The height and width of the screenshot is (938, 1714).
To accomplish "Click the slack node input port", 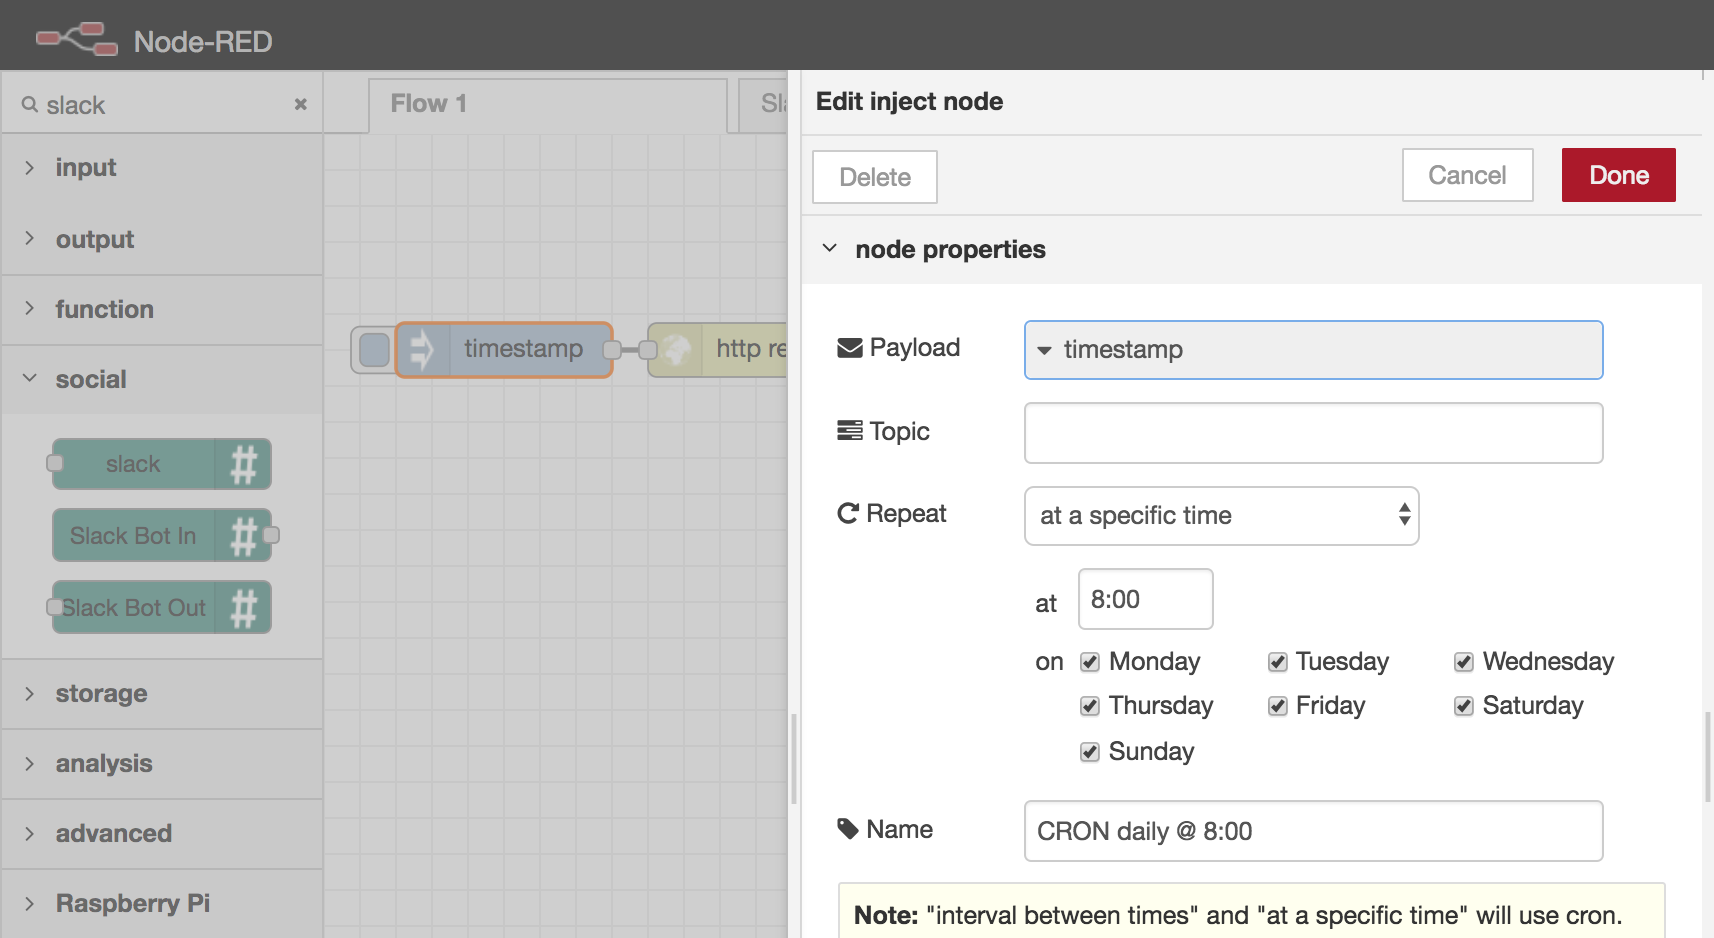I will click(55, 463).
